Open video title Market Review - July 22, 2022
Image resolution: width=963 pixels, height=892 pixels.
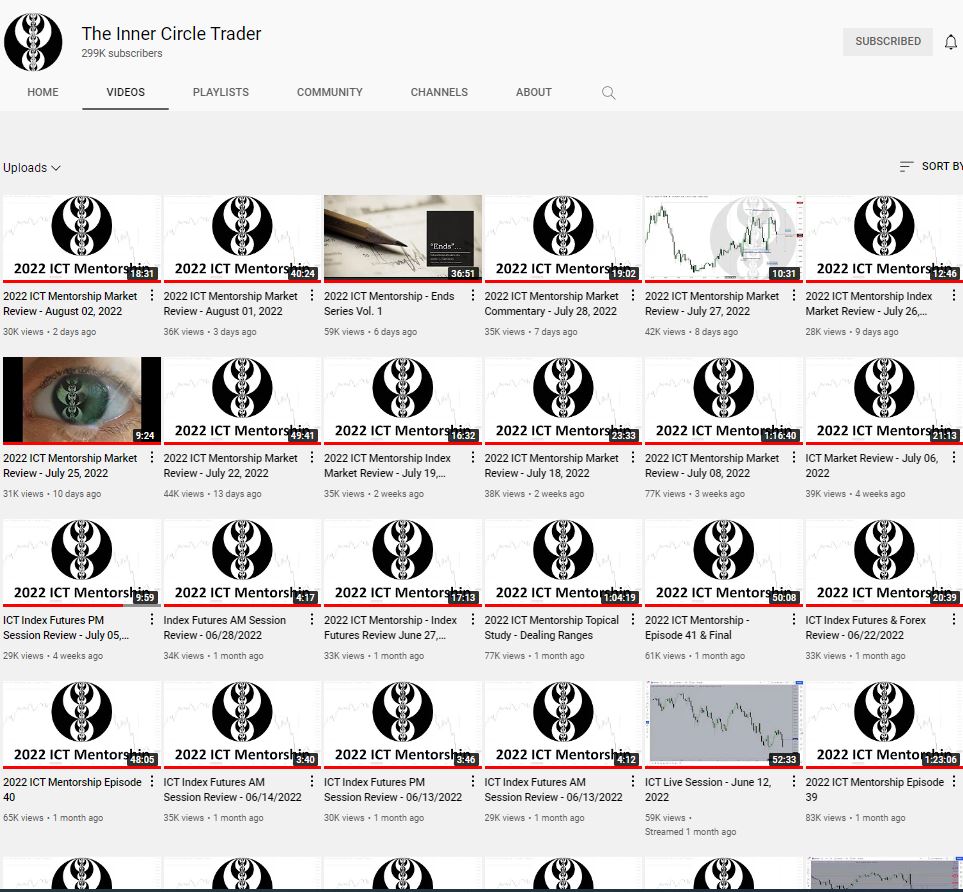230,466
